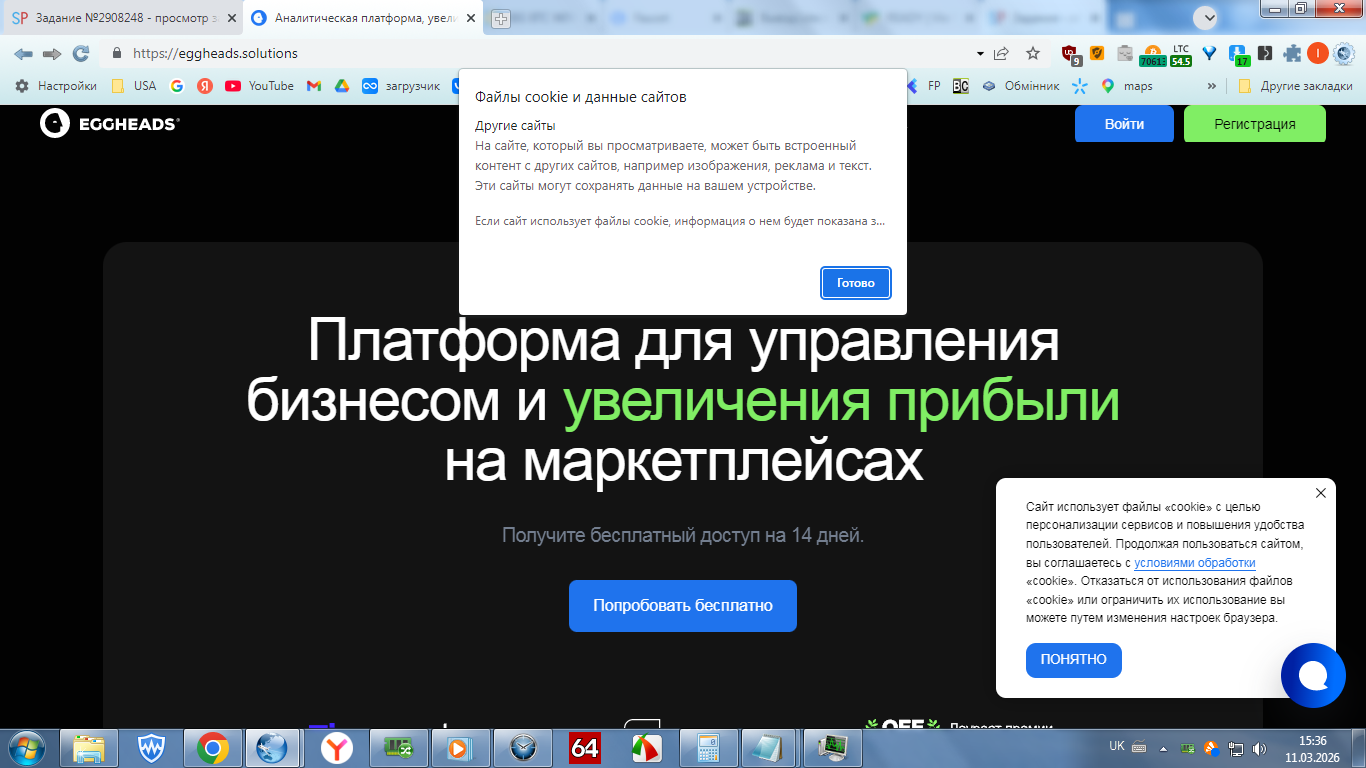Open the download manager extension with badge 17
This screenshot has height=768, width=1366.
click(1239, 54)
